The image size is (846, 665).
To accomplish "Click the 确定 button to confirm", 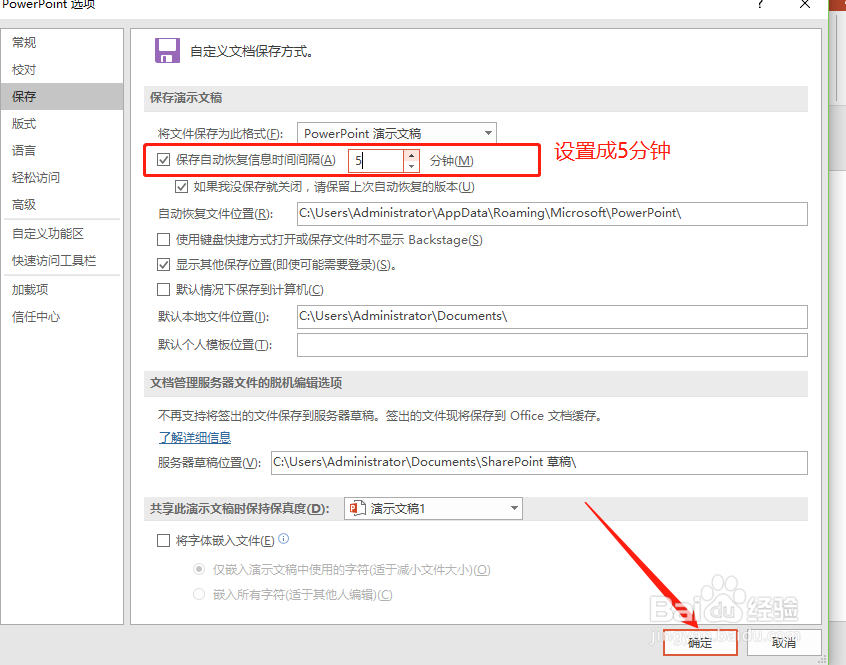I will (x=700, y=643).
